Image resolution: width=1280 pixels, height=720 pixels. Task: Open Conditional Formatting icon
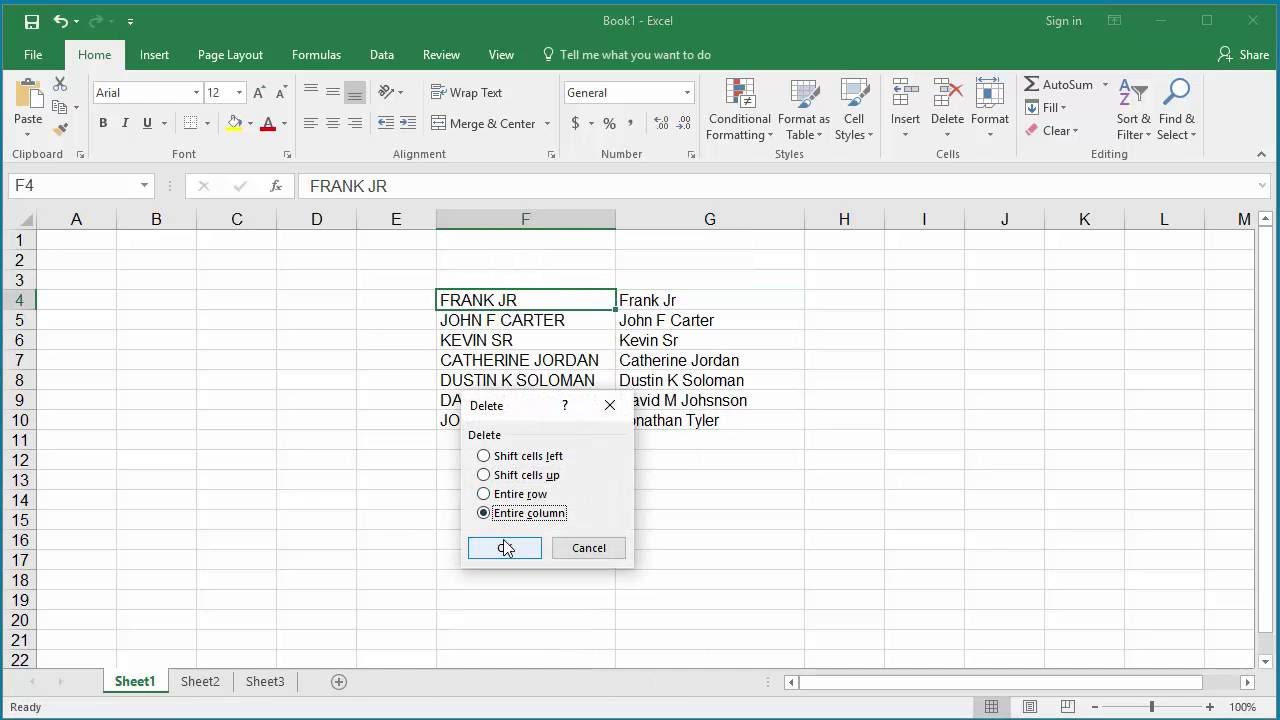tap(740, 110)
